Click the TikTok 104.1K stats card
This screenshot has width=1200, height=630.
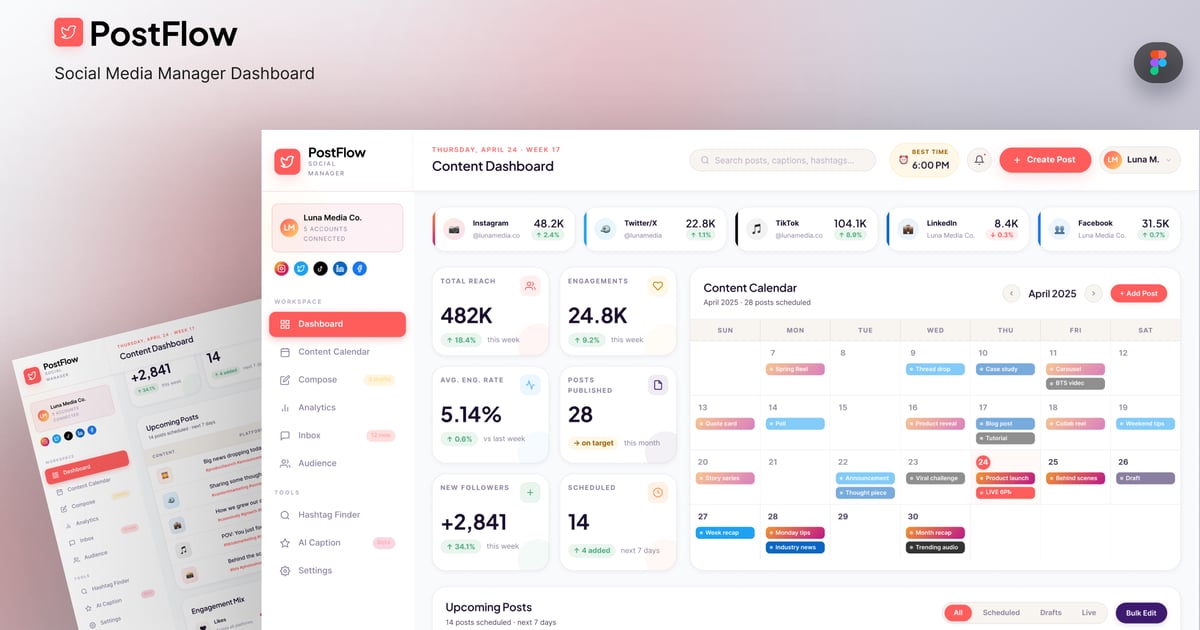(x=806, y=229)
